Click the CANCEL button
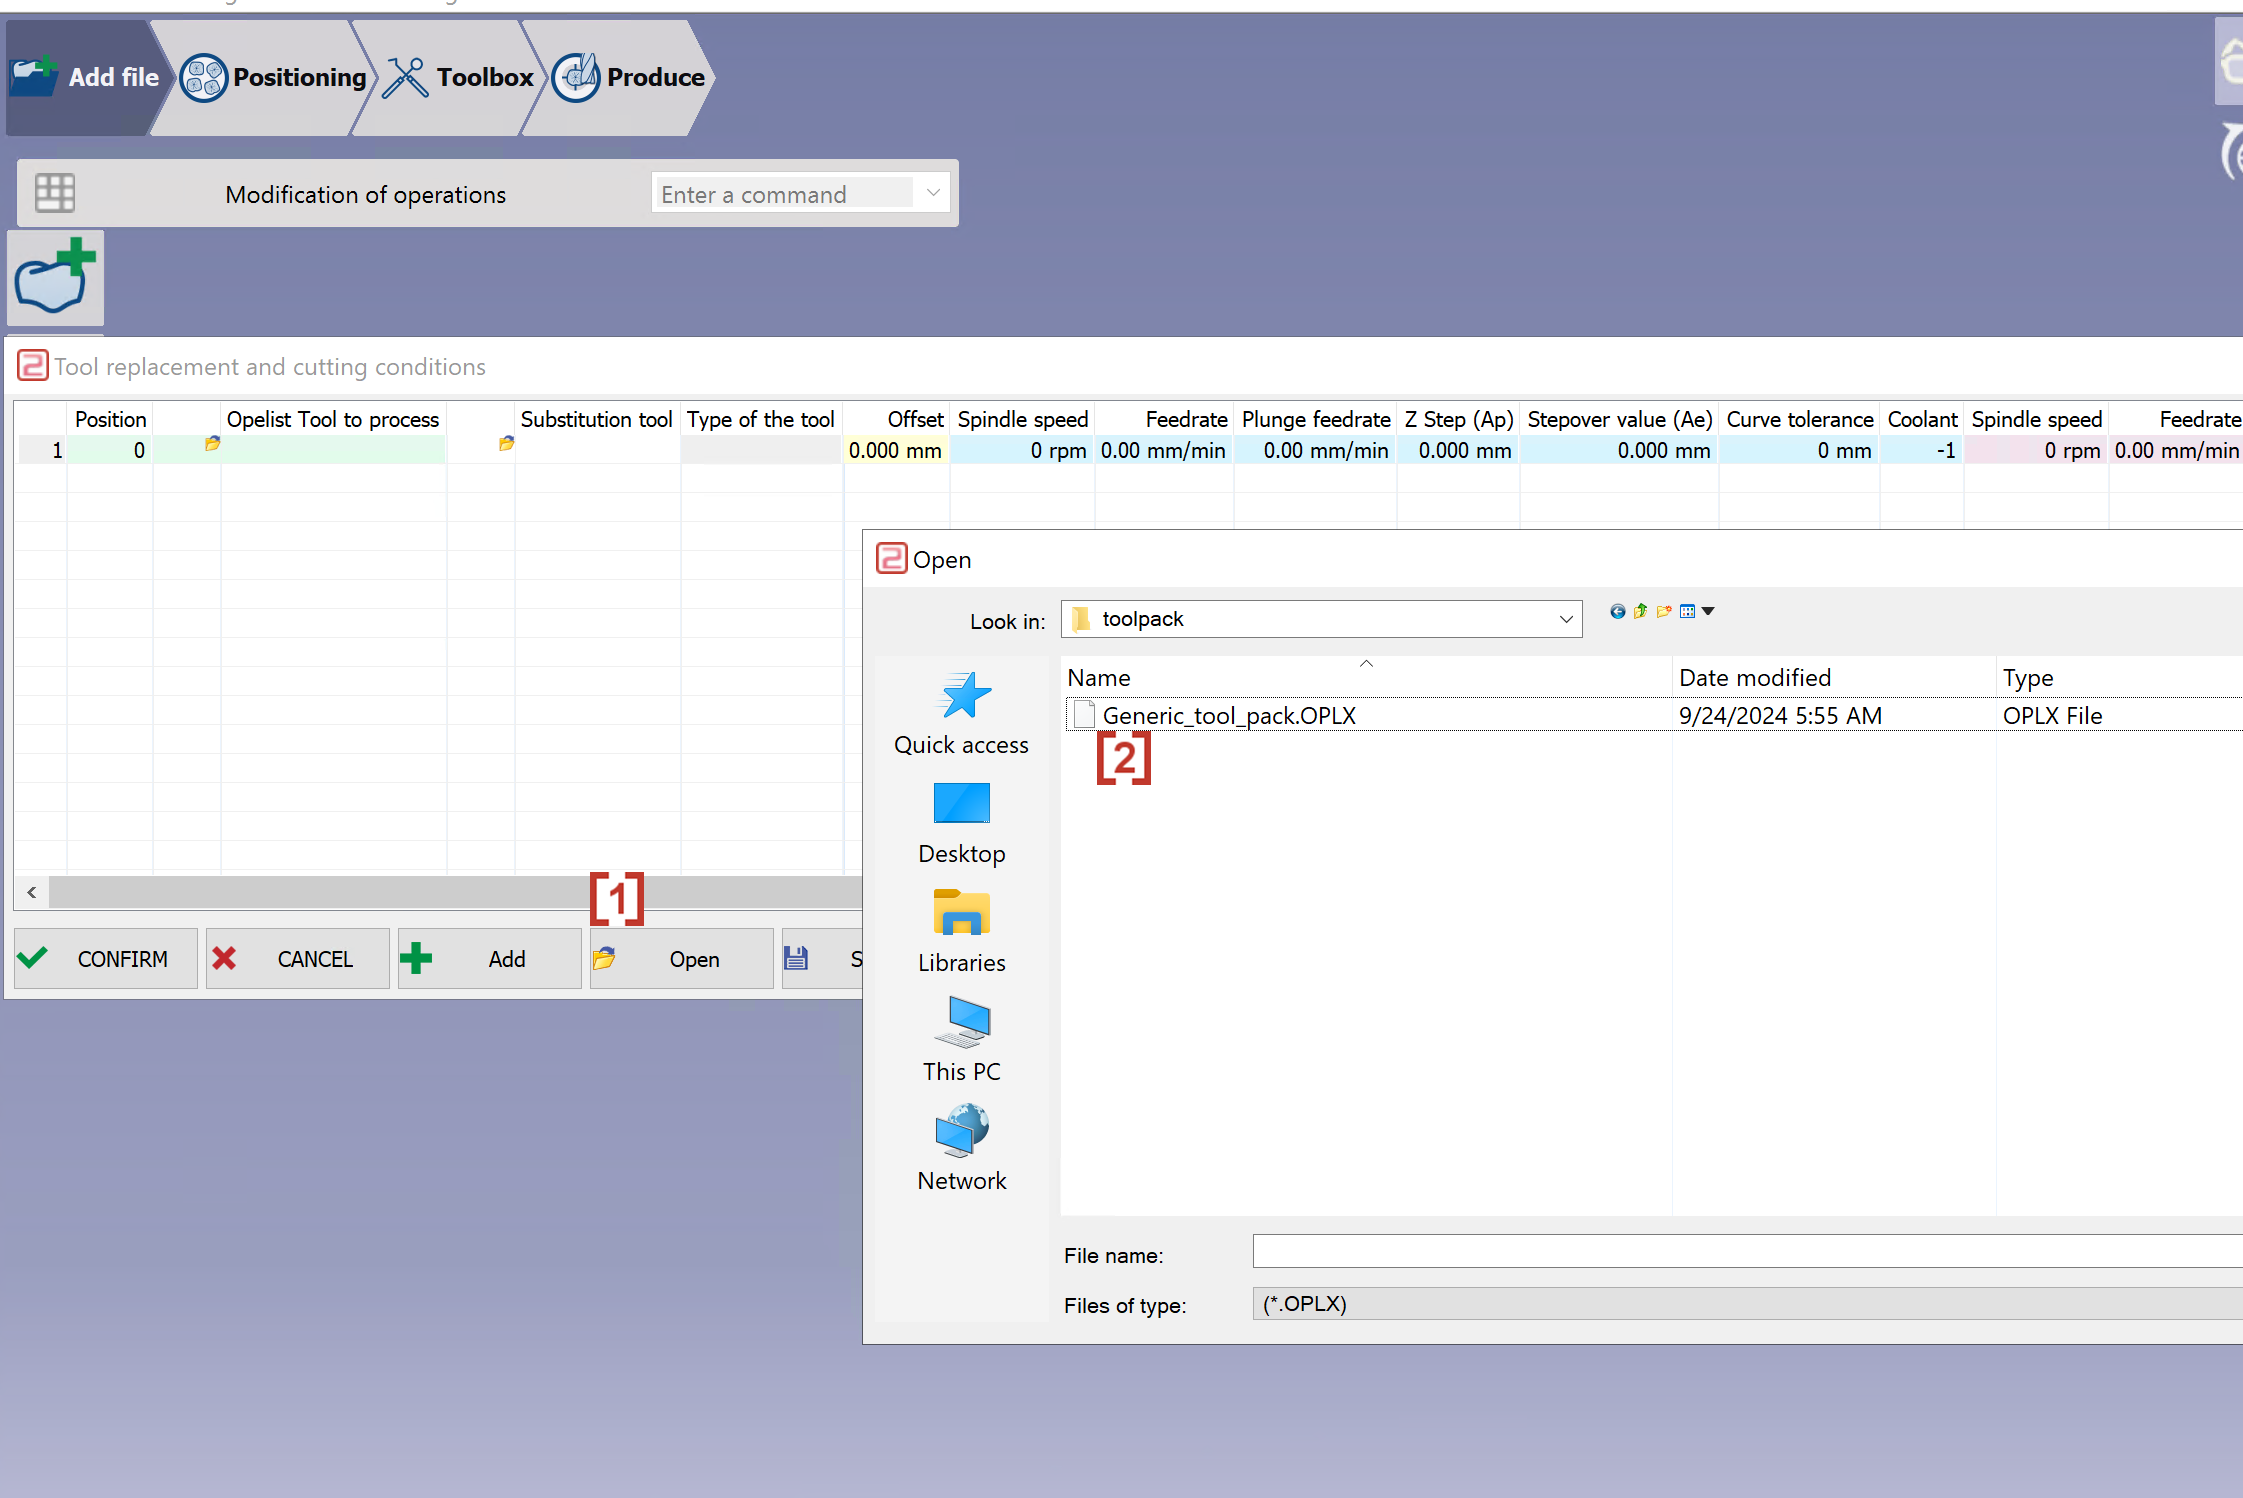Viewport: 2243px width, 1498px height. 297,958
